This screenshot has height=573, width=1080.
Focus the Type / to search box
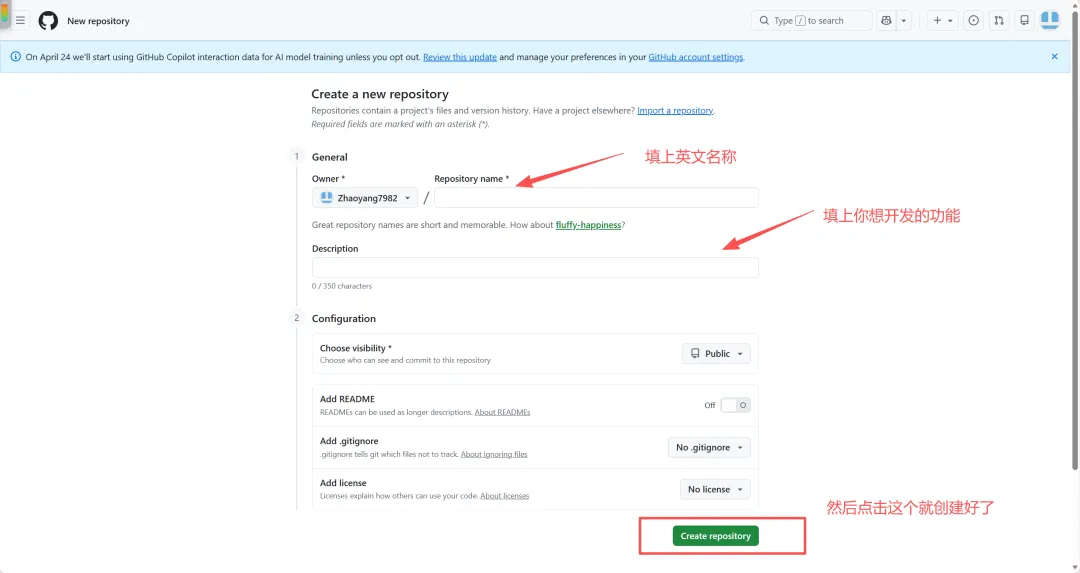(x=811, y=20)
